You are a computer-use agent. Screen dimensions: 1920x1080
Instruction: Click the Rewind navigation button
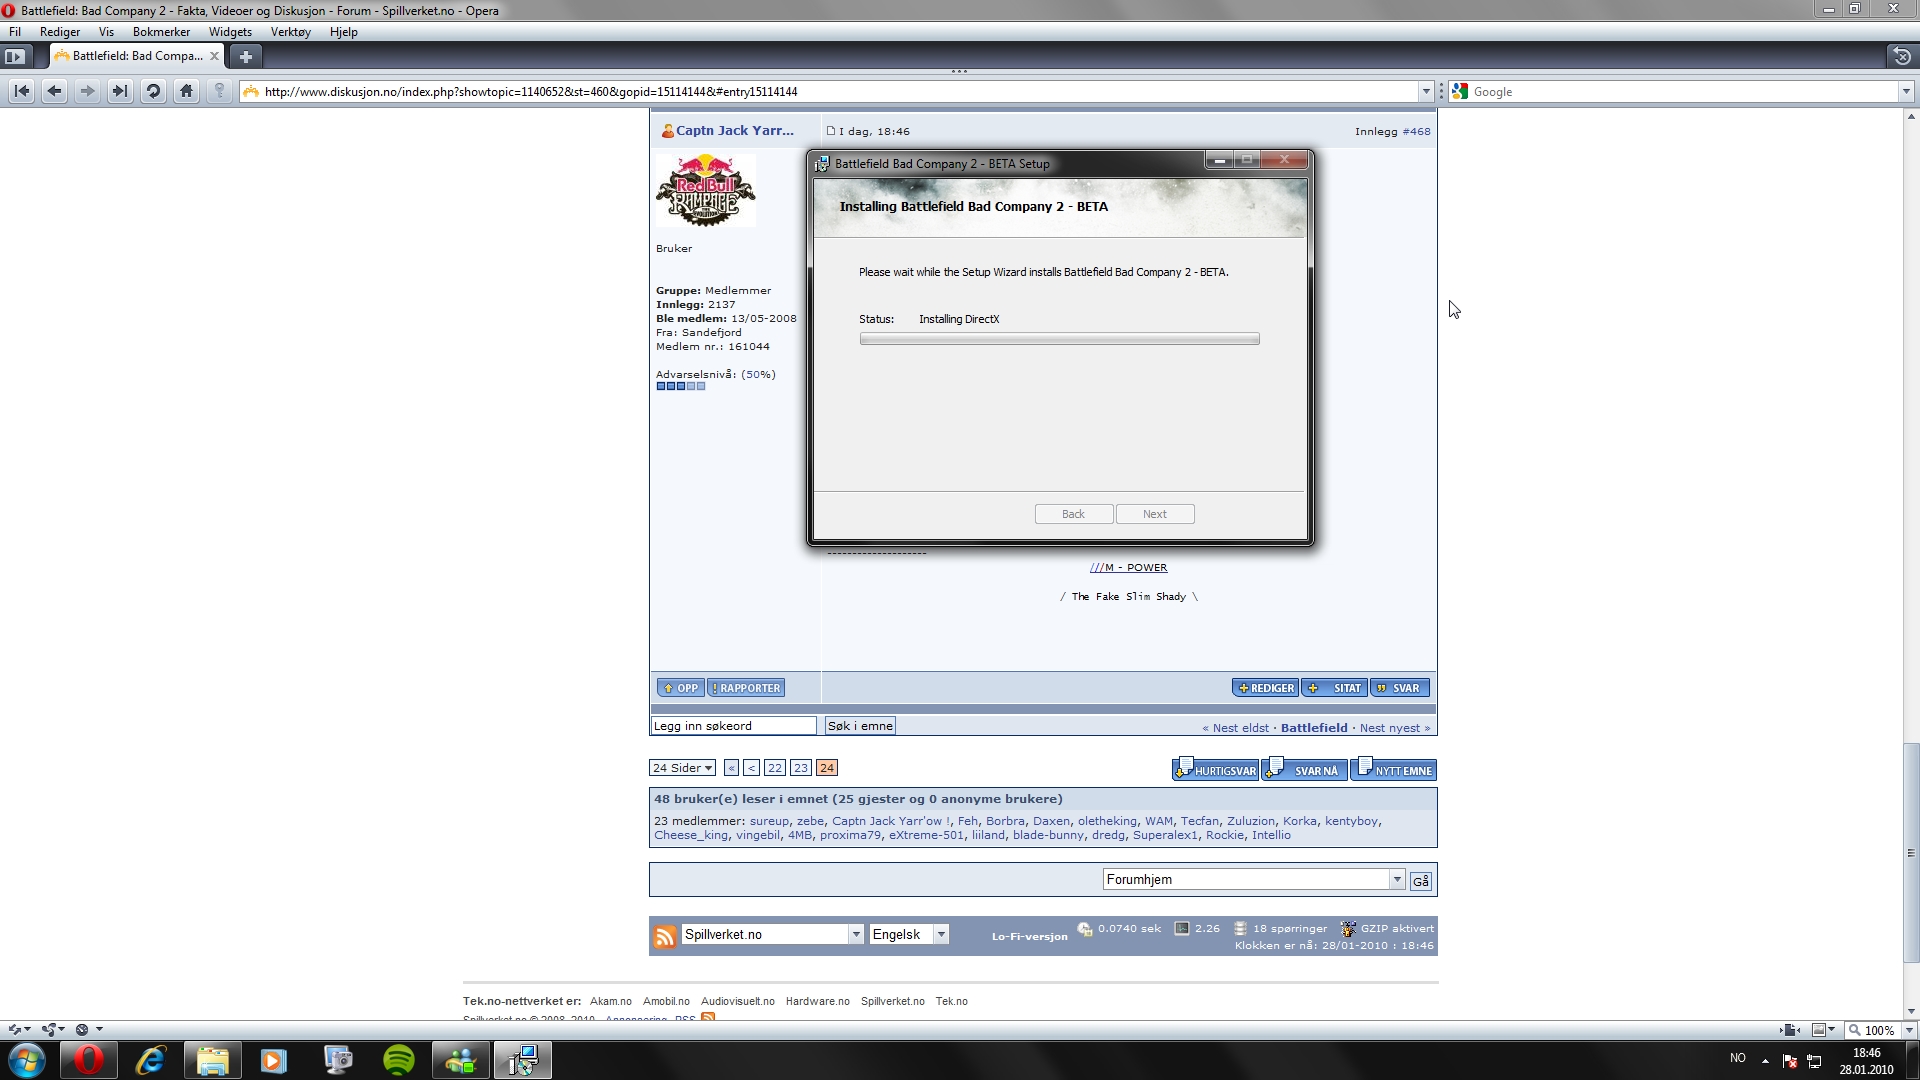[x=22, y=91]
